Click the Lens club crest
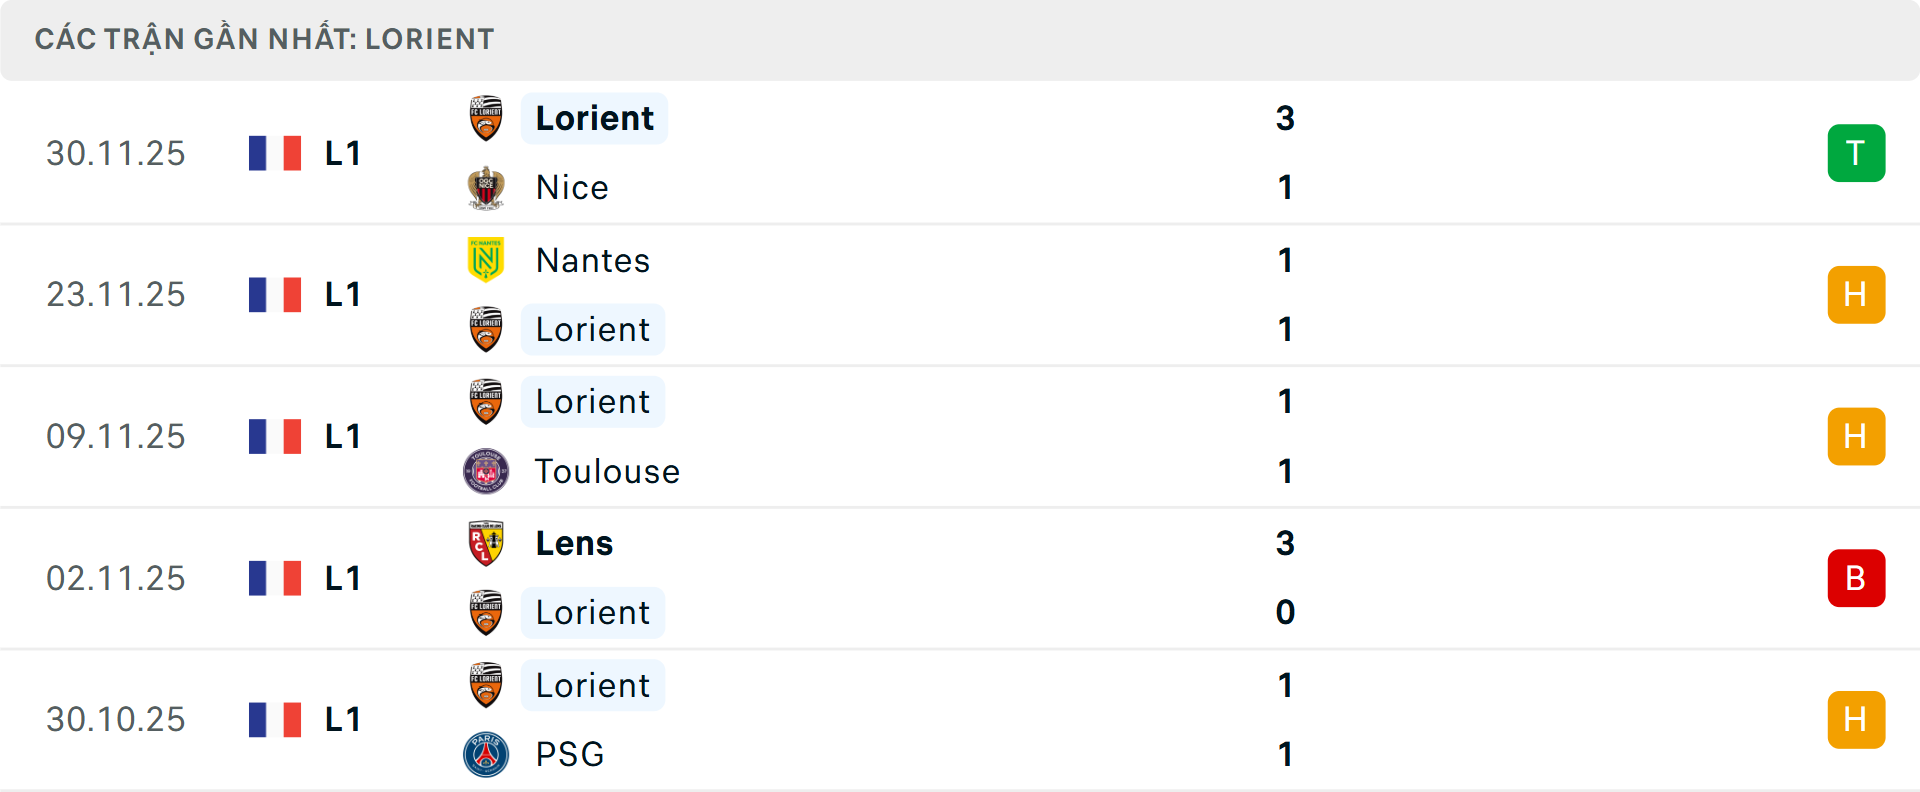 pos(486,544)
